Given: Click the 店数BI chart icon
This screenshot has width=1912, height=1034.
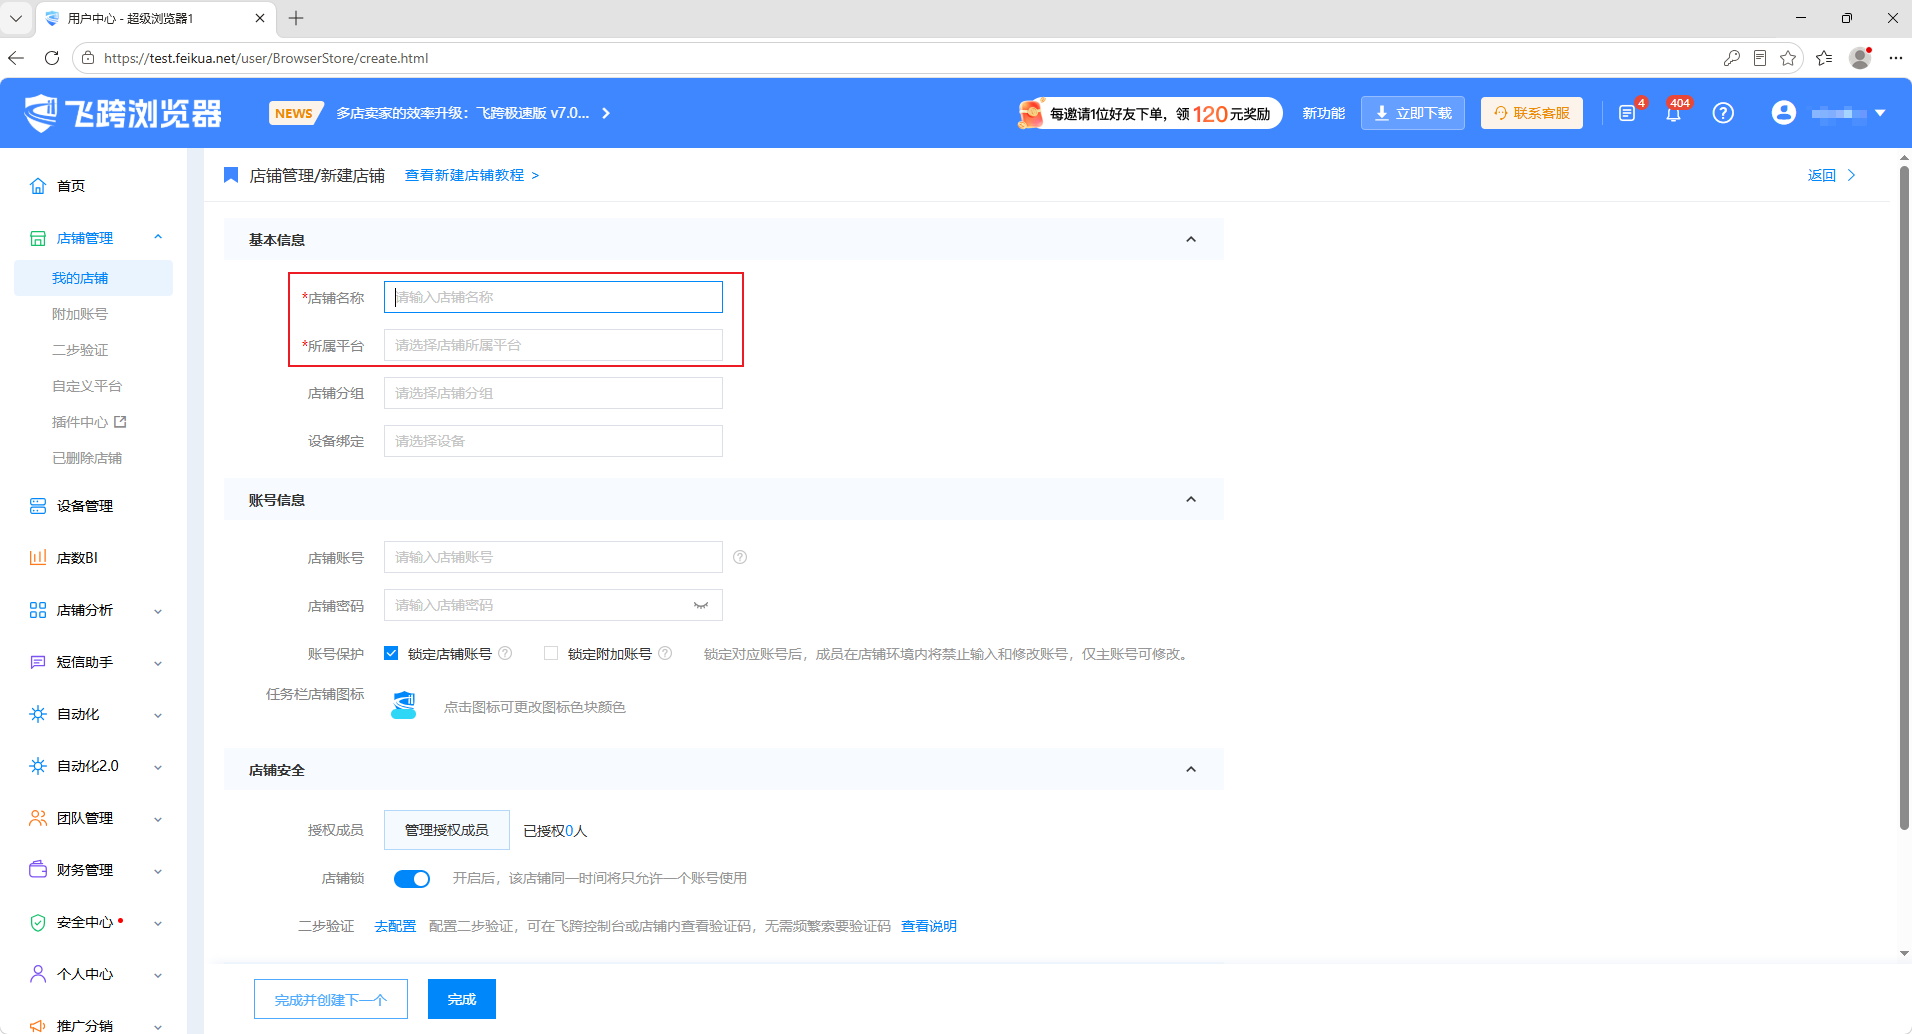Looking at the screenshot, I should click(38, 558).
